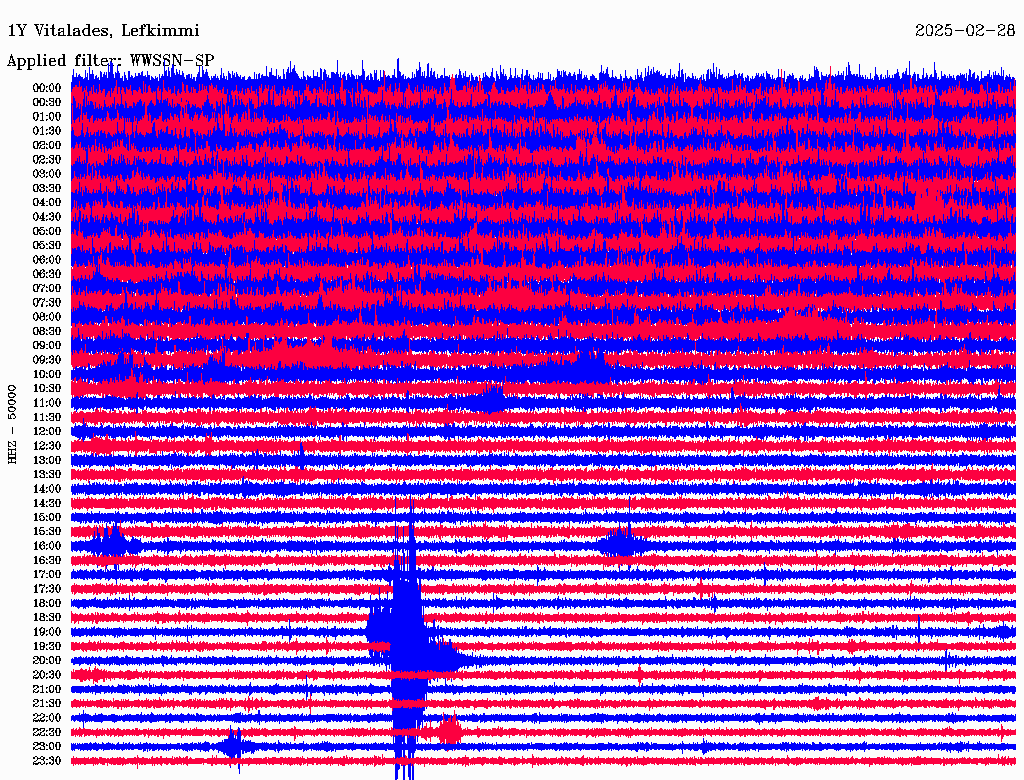The height and width of the screenshot is (780, 1024).
Task: Select the 19:30 time label
Action: point(47,646)
